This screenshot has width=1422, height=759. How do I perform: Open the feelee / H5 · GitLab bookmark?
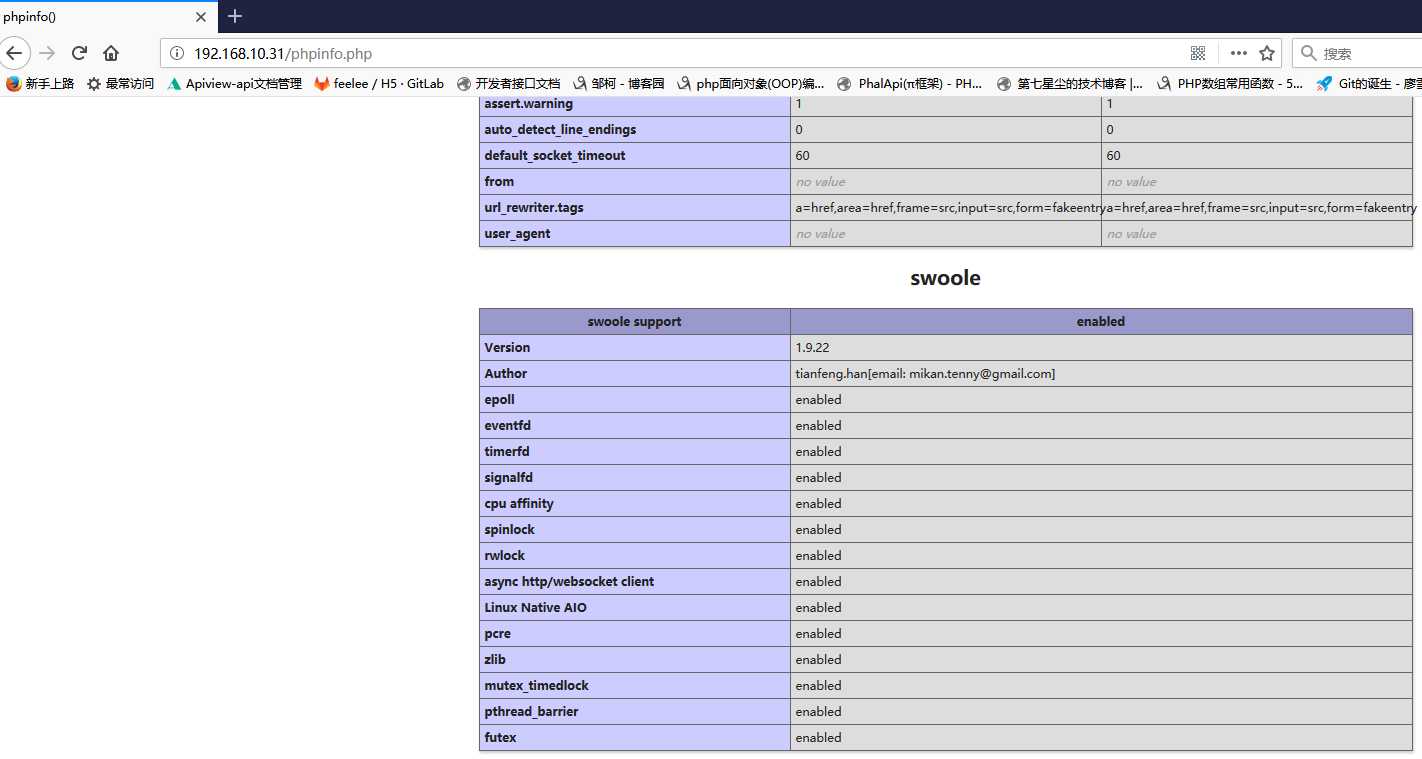tap(379, 84)
